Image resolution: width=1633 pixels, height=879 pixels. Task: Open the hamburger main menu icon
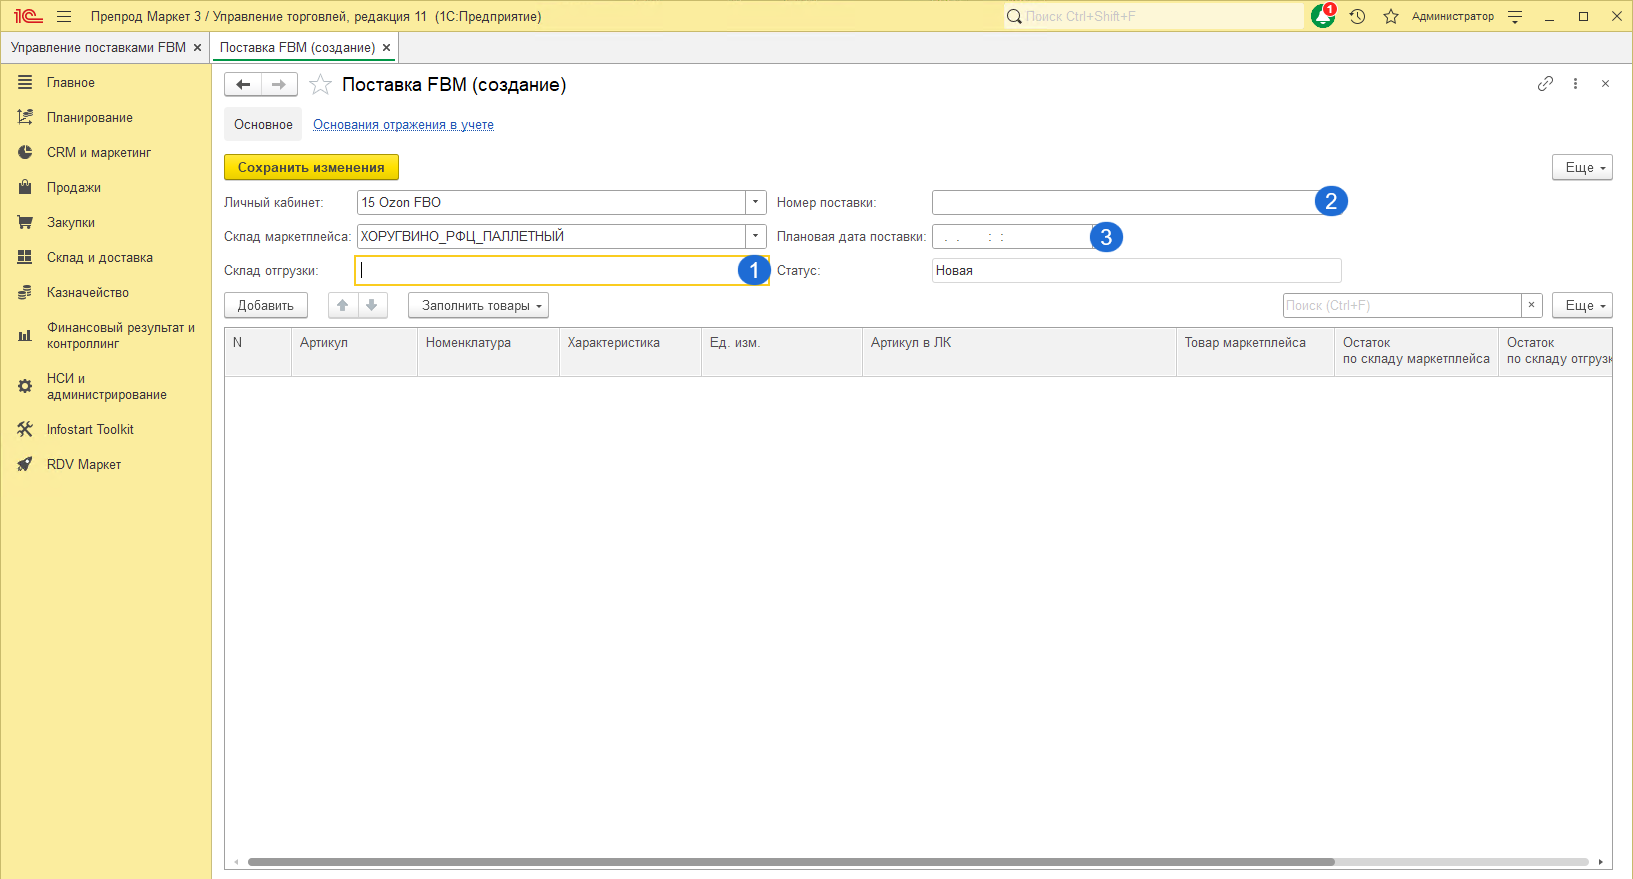click(64, 17)
